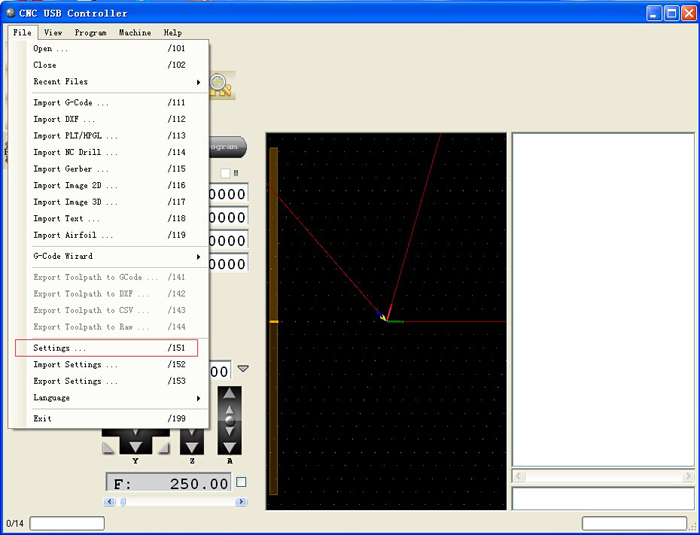This screenshot has height=535, width=700.
Task: Click the 3D toolpath viewport origin marker
Action: [x=386, y=320]
